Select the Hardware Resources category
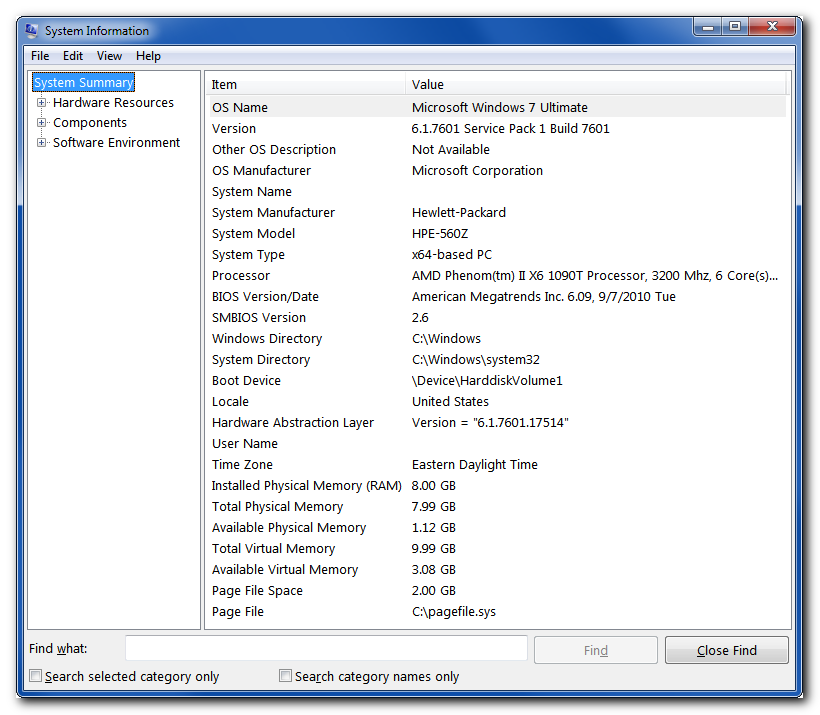This screenshot has width=820, height=715. pos(113,103)
